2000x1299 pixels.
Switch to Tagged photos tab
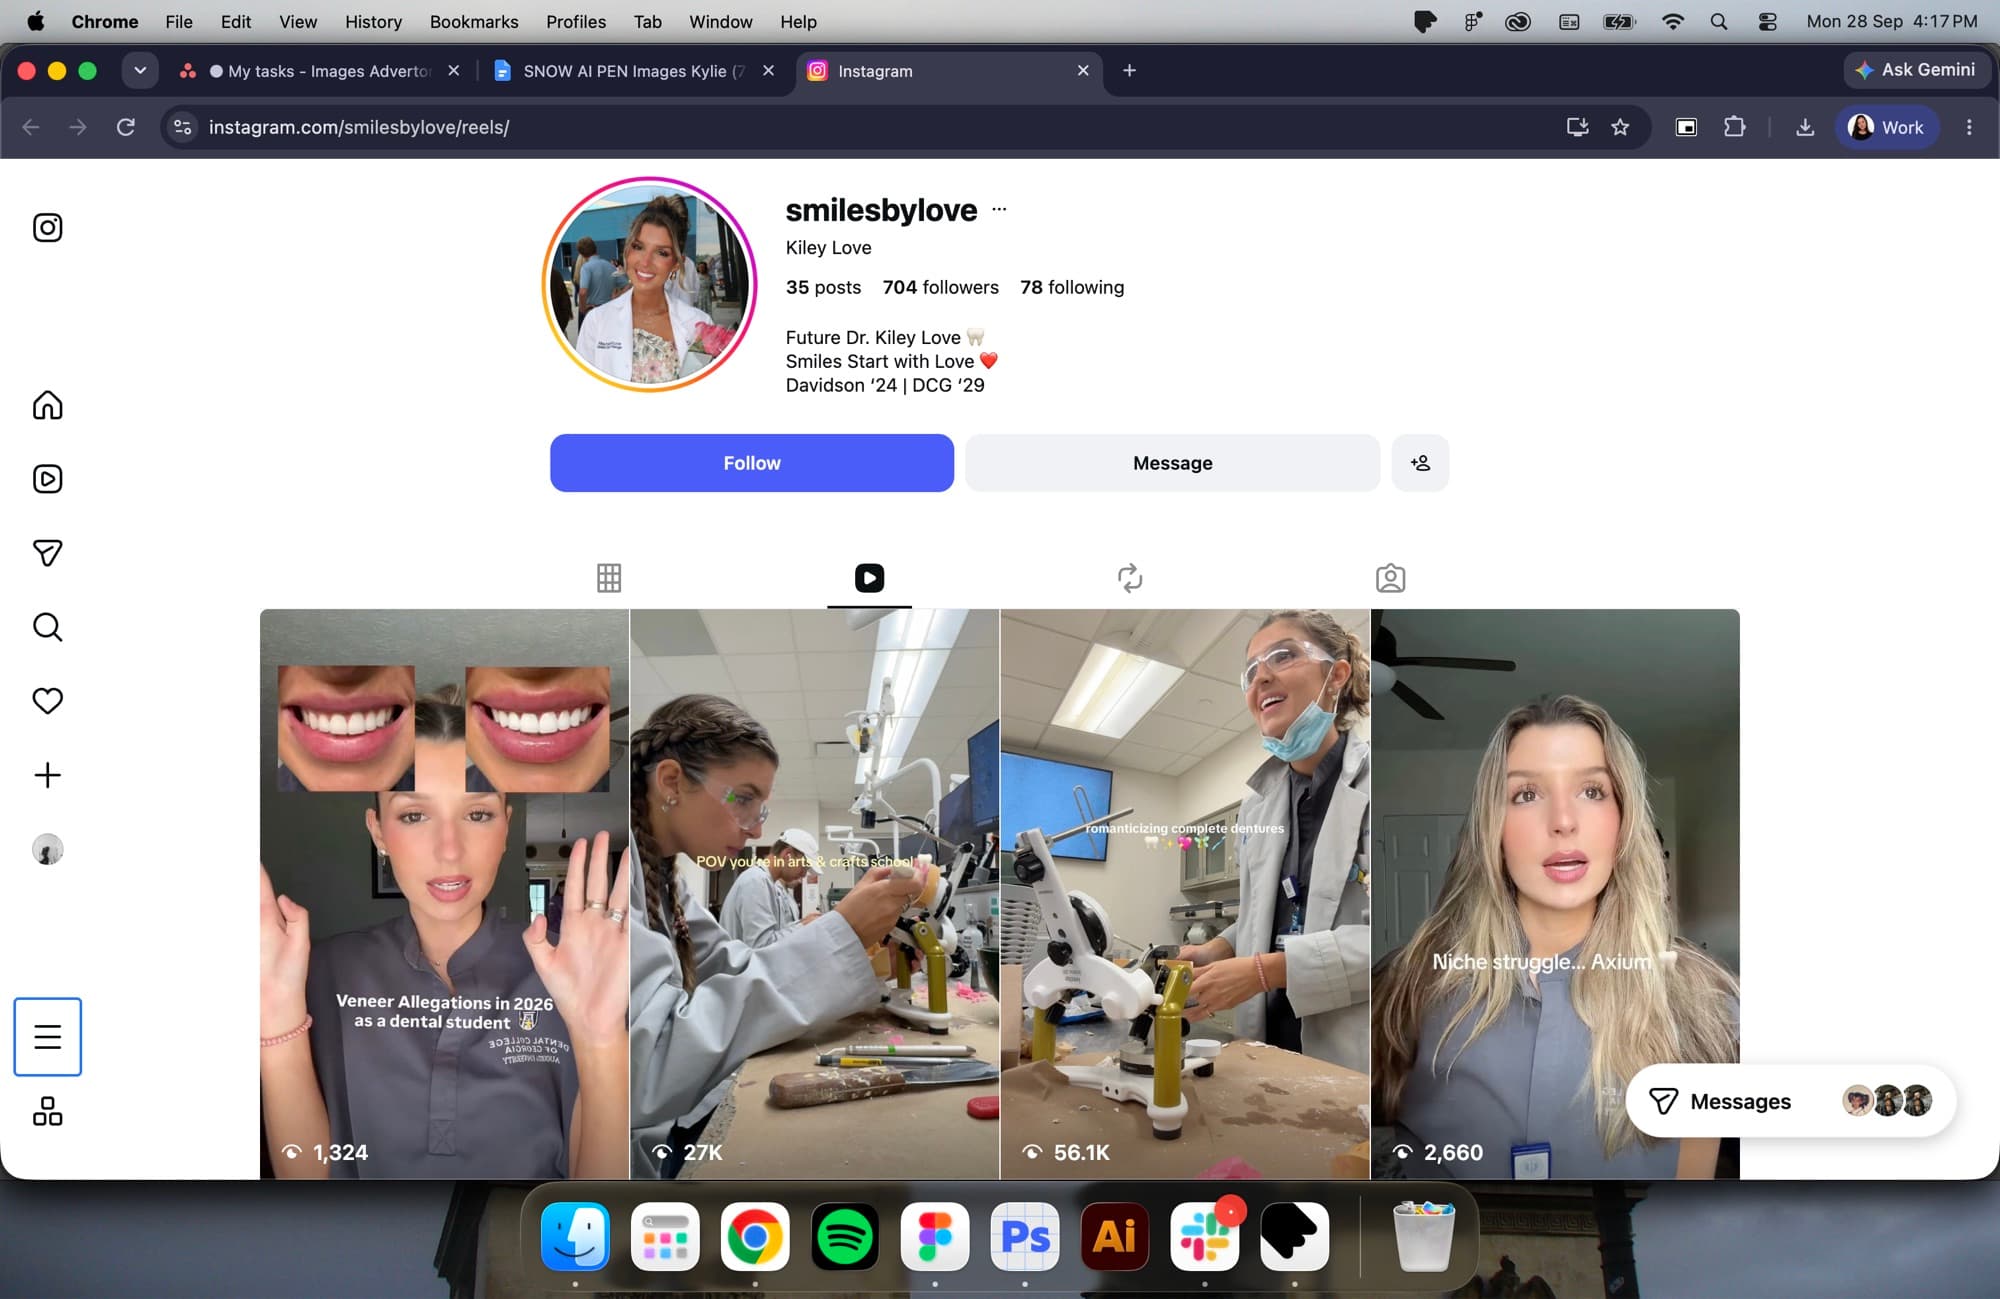tap(1390, 578)
